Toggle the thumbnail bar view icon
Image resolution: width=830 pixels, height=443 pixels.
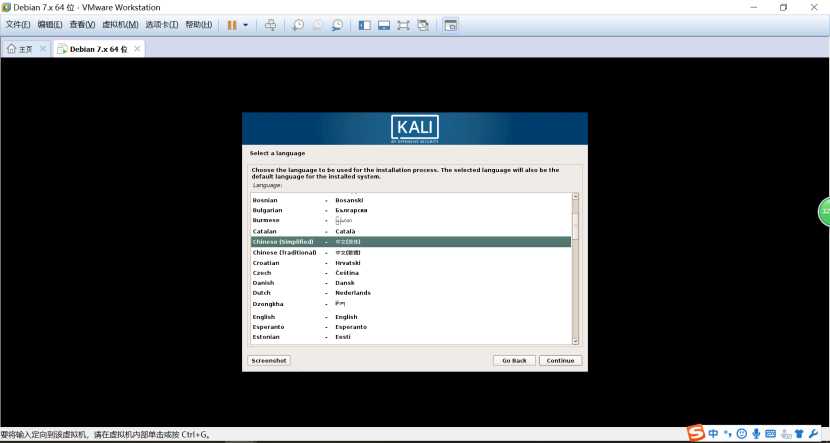tap(384, 25)
